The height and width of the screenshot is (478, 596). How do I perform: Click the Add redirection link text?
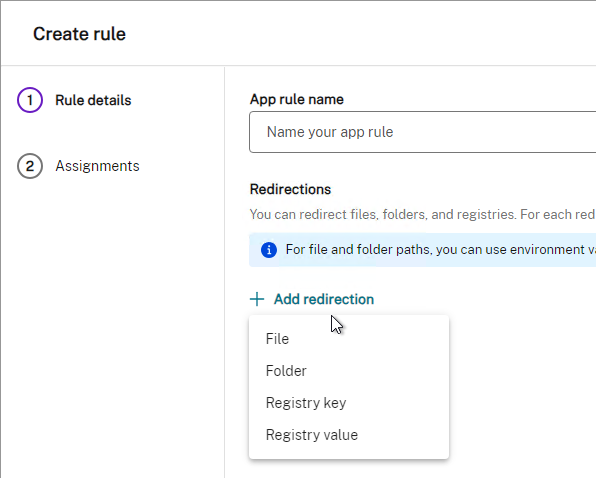click(x=324, y=299)
